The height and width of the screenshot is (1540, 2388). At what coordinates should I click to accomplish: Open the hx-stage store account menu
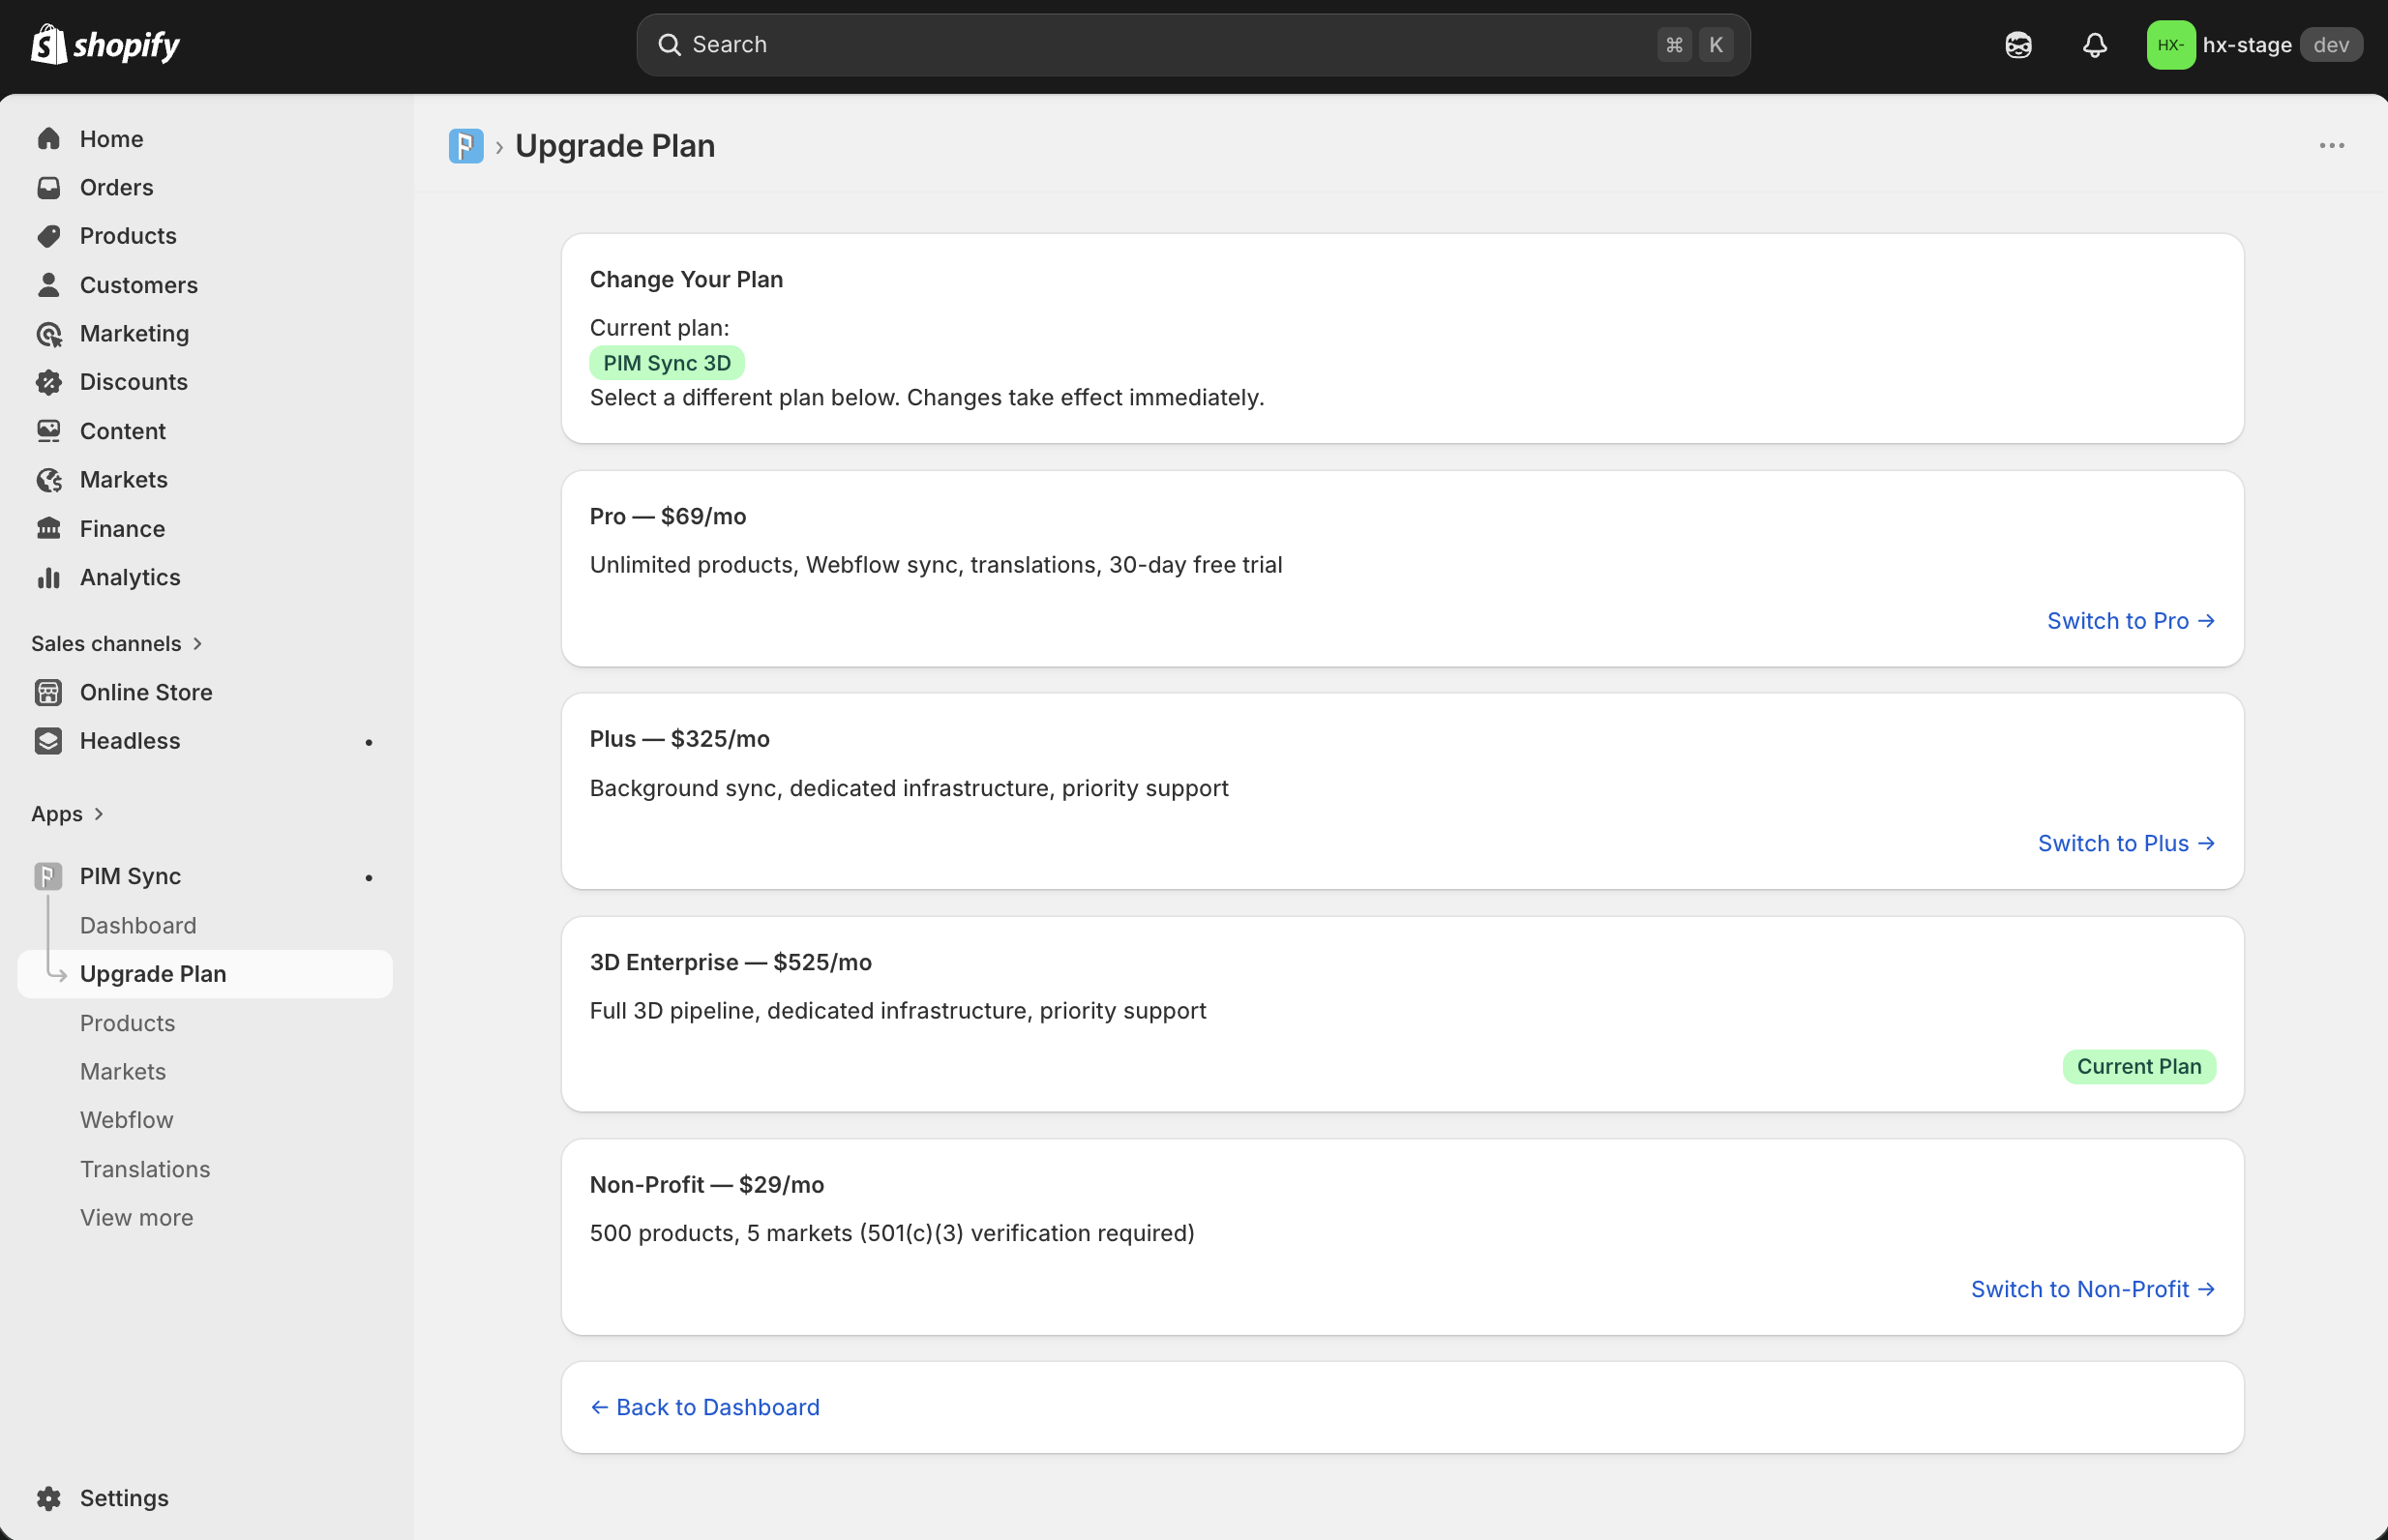2254,45
